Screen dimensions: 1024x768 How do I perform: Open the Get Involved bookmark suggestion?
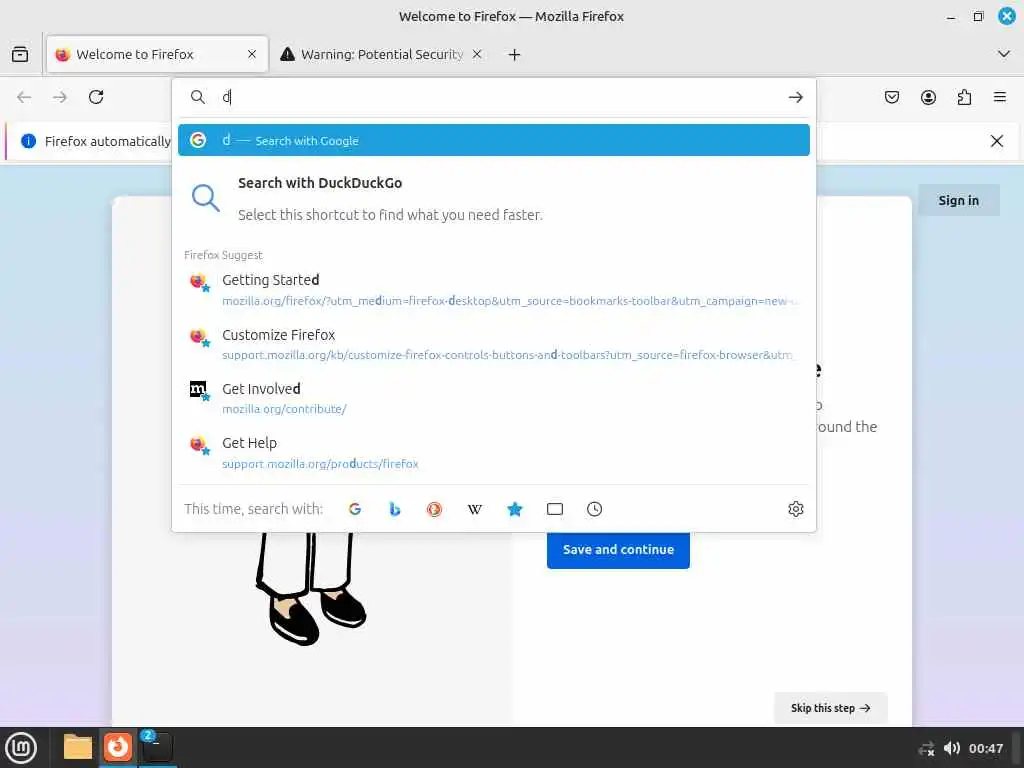click(494, 398)
